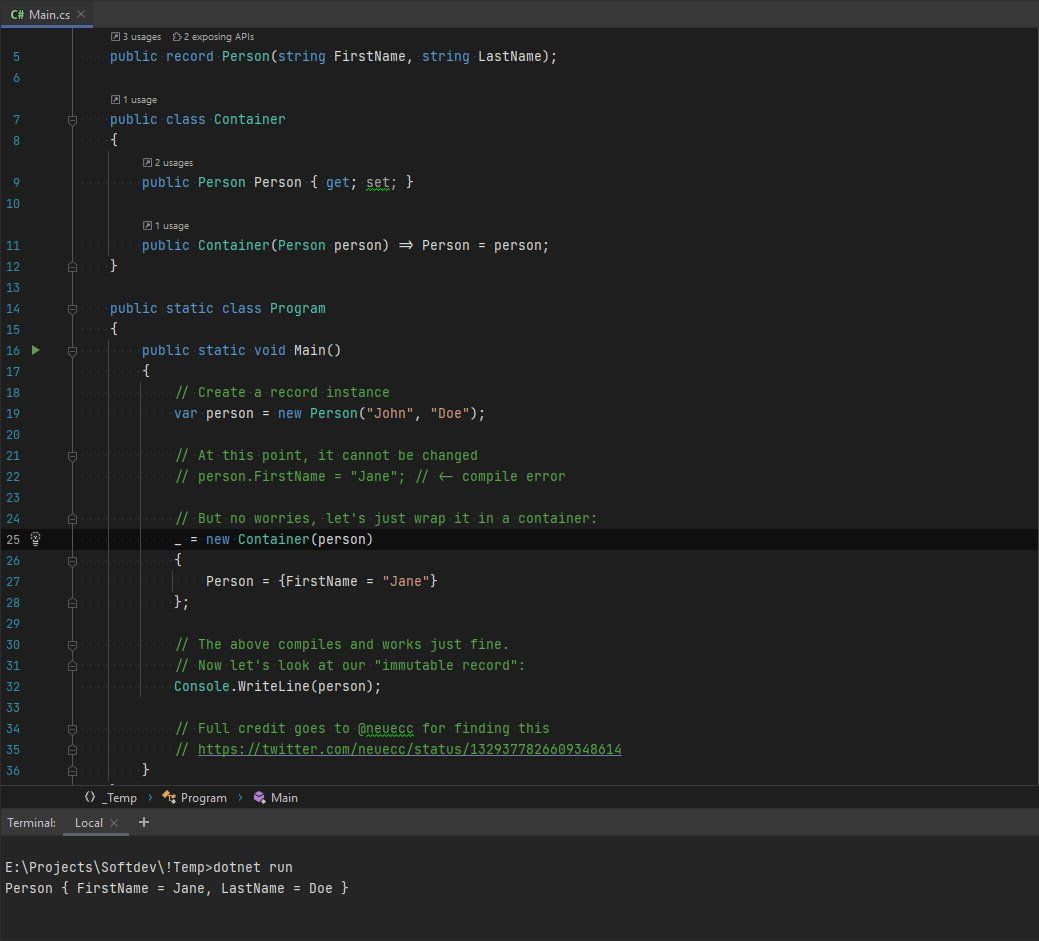Click the namespace icon beside _Temp breadcrumb
This screenshot has width=1039, height=941.
pyautogui.click(x=89, y=797)
